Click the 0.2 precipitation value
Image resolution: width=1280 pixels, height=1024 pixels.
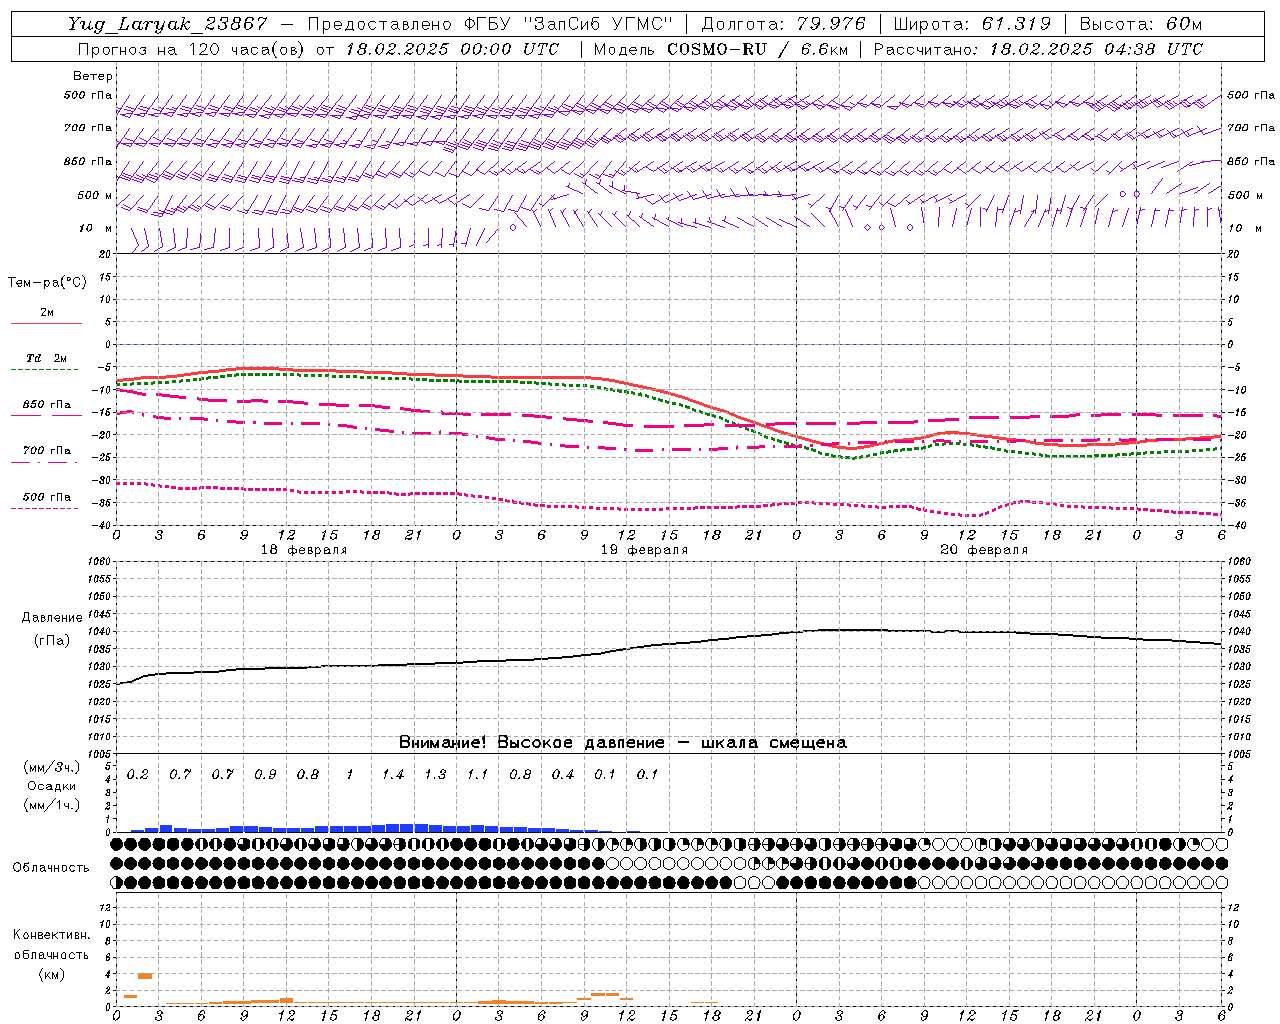(x=137, y=775)
